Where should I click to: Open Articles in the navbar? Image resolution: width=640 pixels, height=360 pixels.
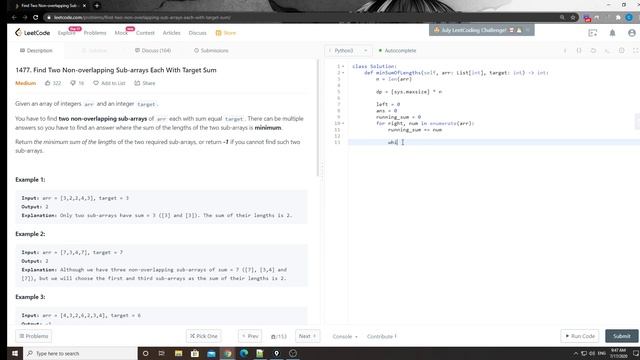(x=171, y=33)
